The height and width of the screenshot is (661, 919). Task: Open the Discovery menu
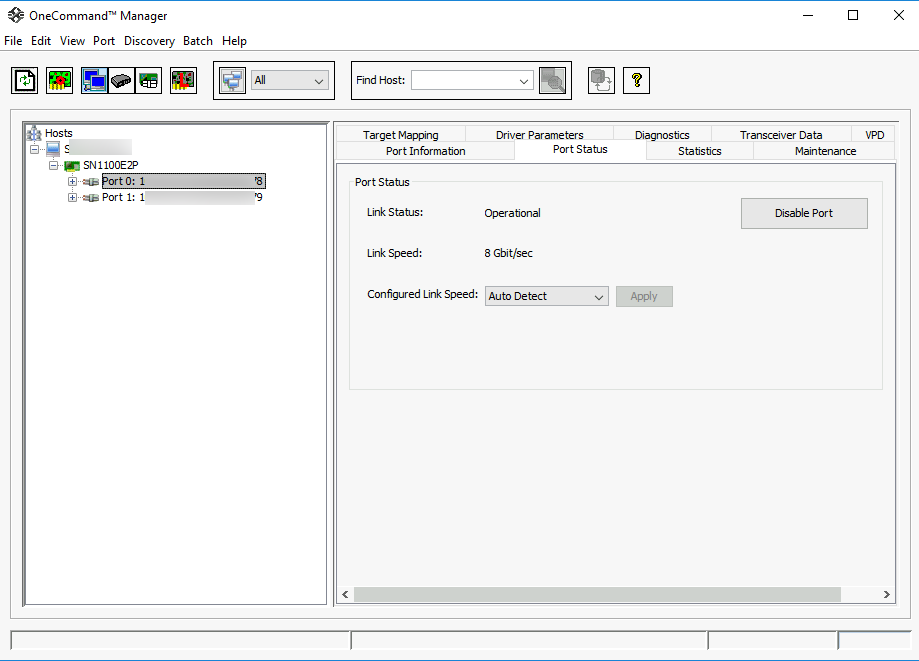click(149, 41)
